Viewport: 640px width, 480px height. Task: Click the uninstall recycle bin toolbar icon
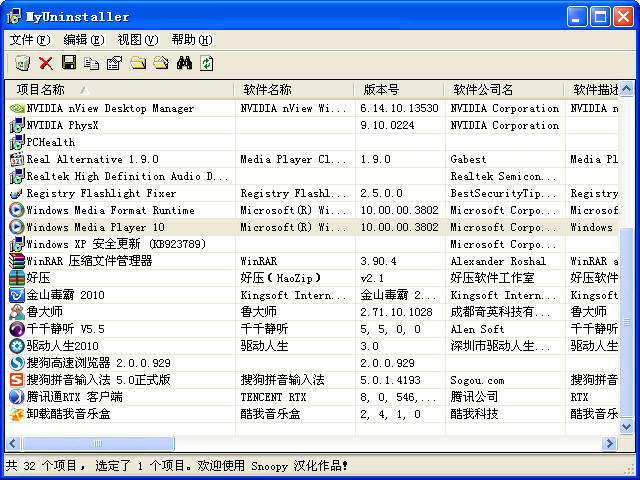coord(22,63)
